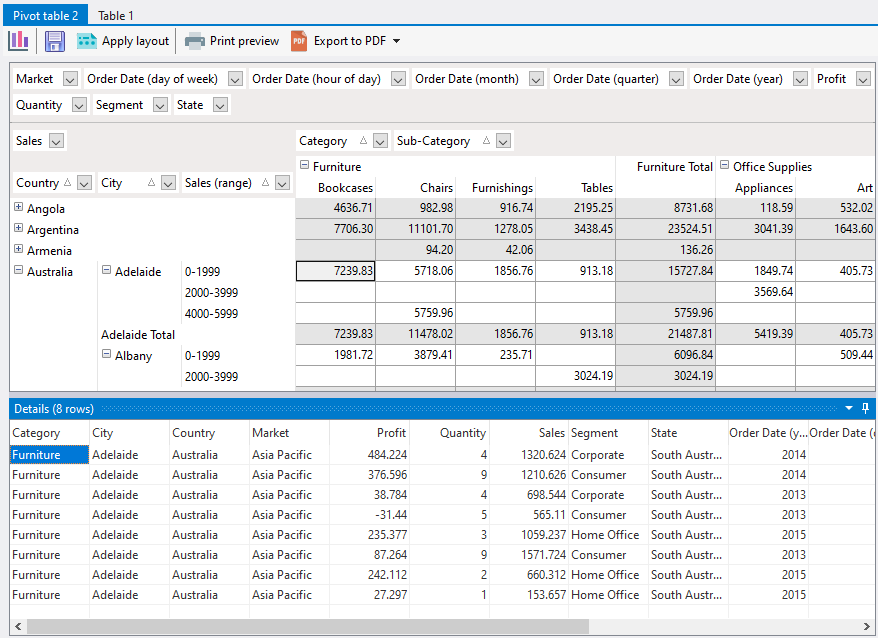Collapse the Australia country row
The image size is (878, 638).
coord(18,271)
